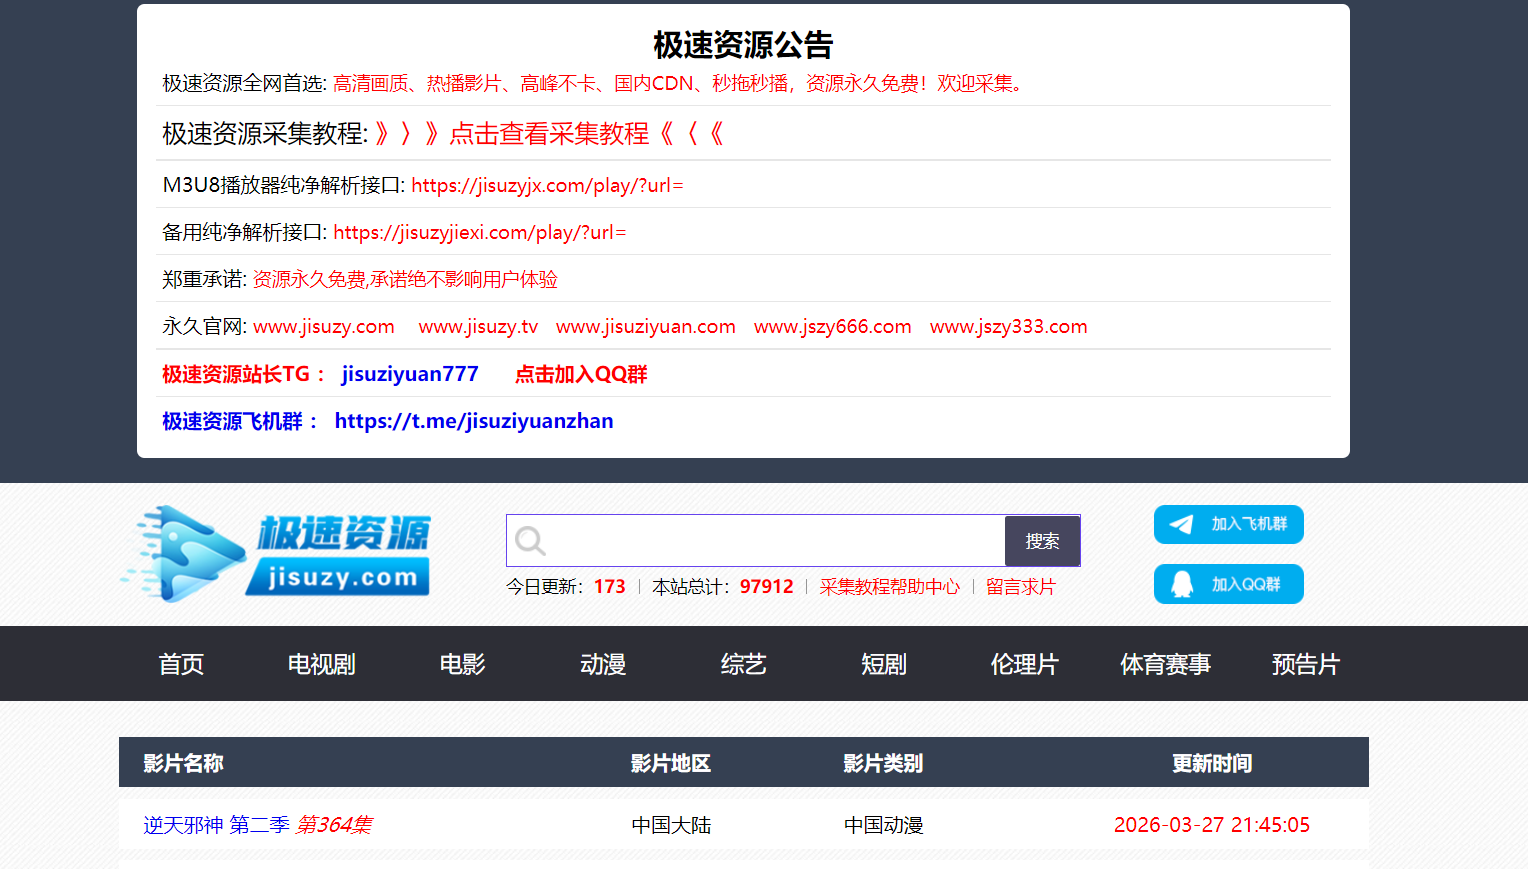The width and height of the screenshot is (1528, 869).
Task: Open the 首页 home menu item
Action: pyautogui.click(x=181, y=664)
